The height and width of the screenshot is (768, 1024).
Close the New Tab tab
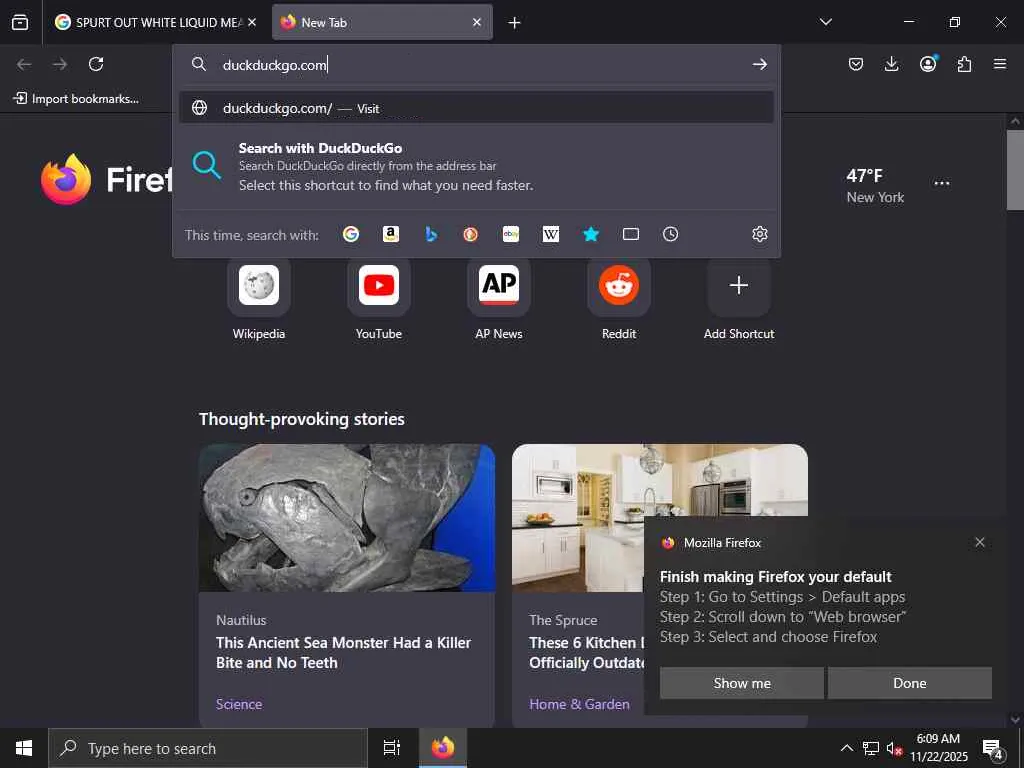[x=477, y=22]
